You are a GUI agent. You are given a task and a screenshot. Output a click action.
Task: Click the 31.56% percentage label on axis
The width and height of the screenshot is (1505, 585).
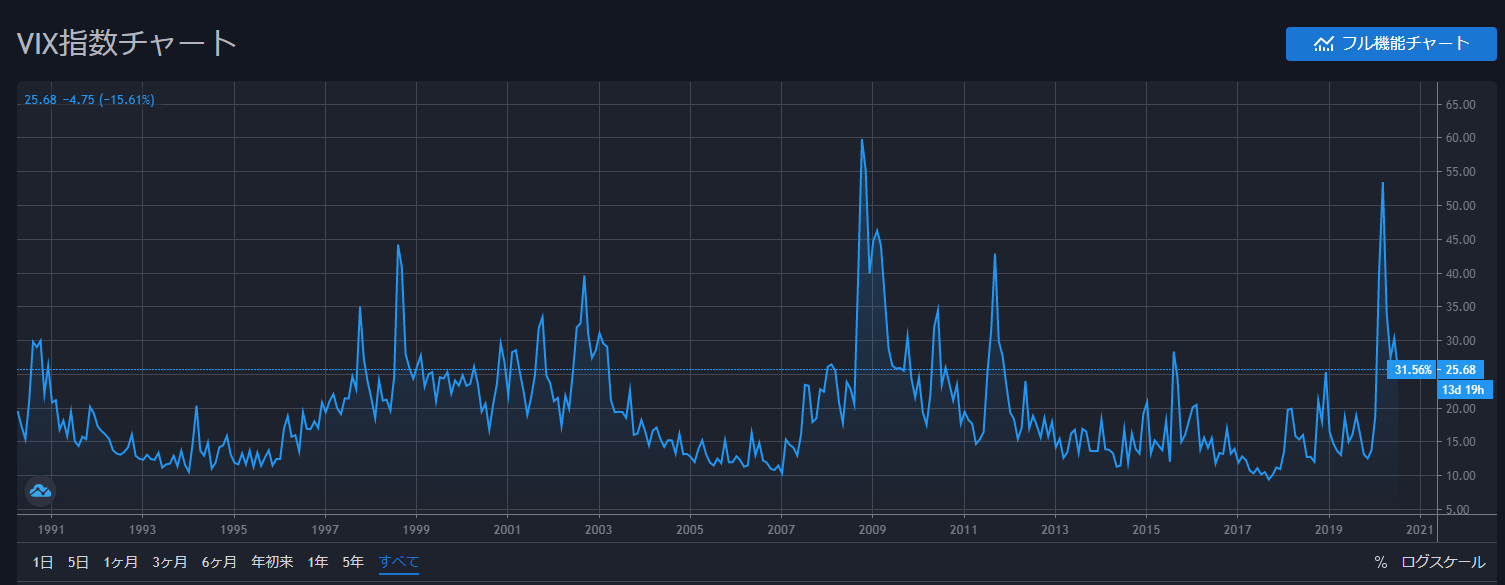click(1413, 370)
